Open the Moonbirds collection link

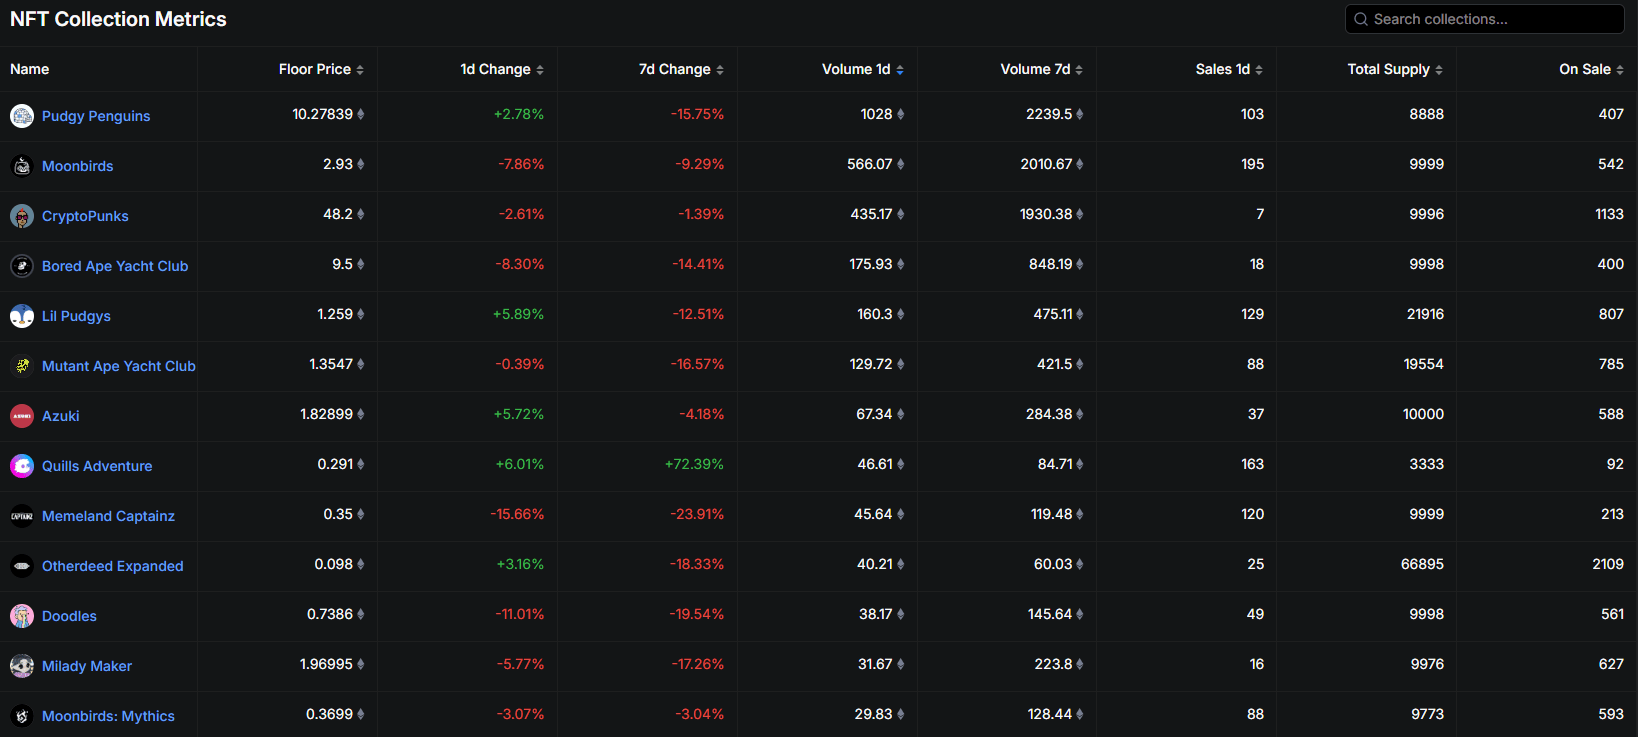(x=78, y=166)
